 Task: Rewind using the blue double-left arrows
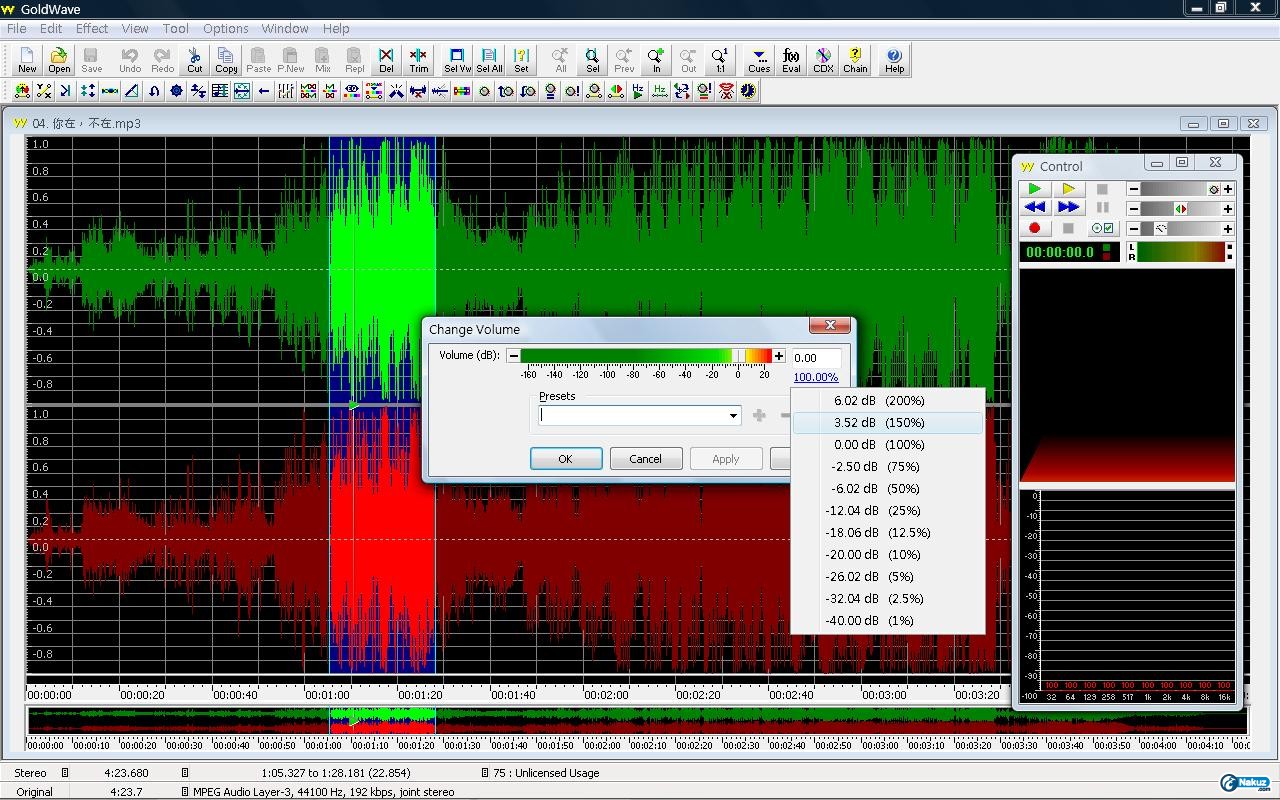point(1035,207)
